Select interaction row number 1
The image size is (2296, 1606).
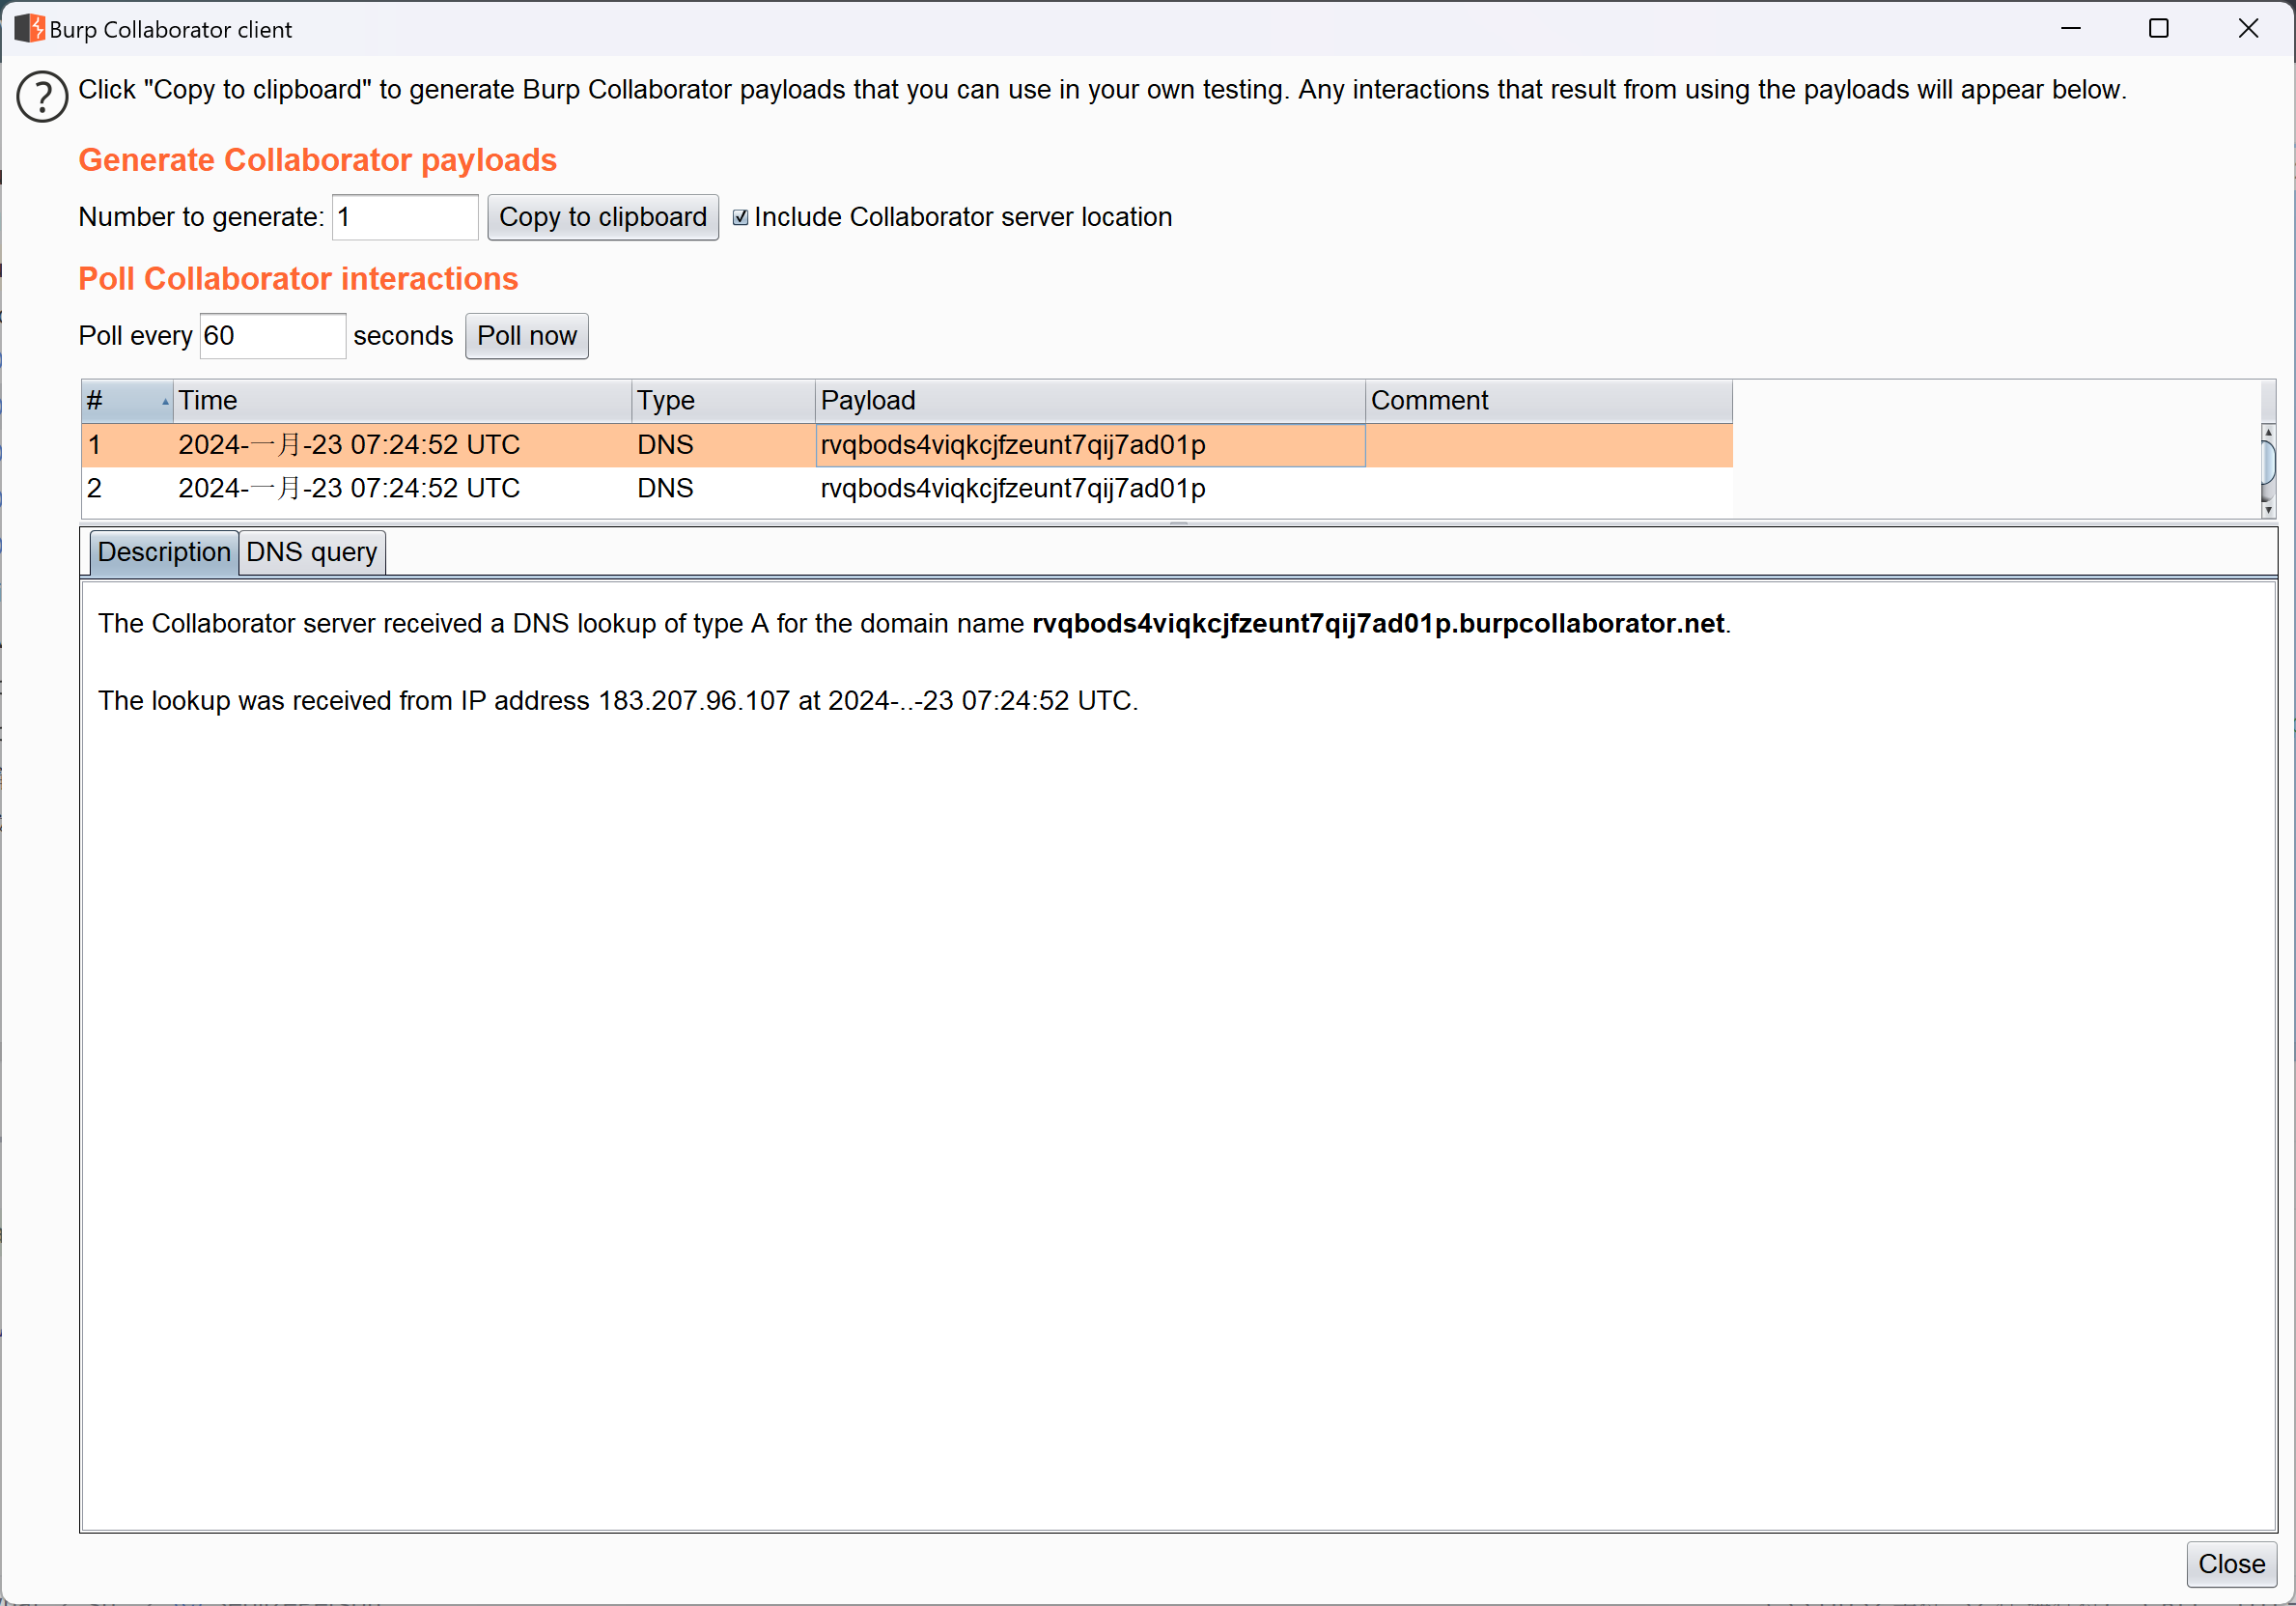(x=906, y=445)
